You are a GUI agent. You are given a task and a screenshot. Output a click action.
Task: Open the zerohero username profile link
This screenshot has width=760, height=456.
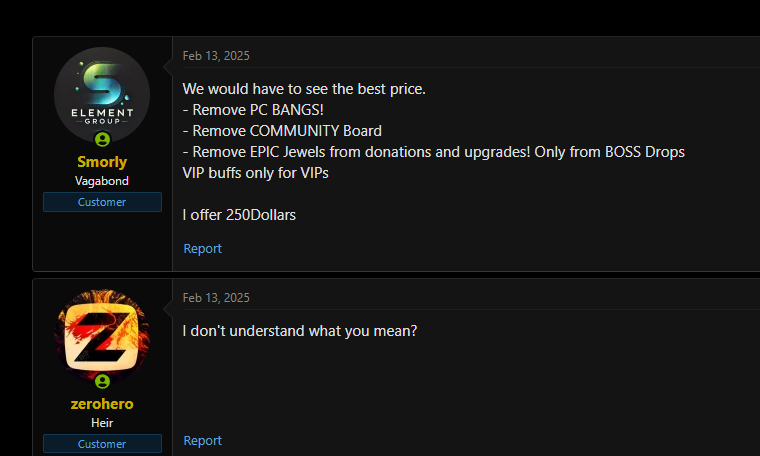coord(102,404)
